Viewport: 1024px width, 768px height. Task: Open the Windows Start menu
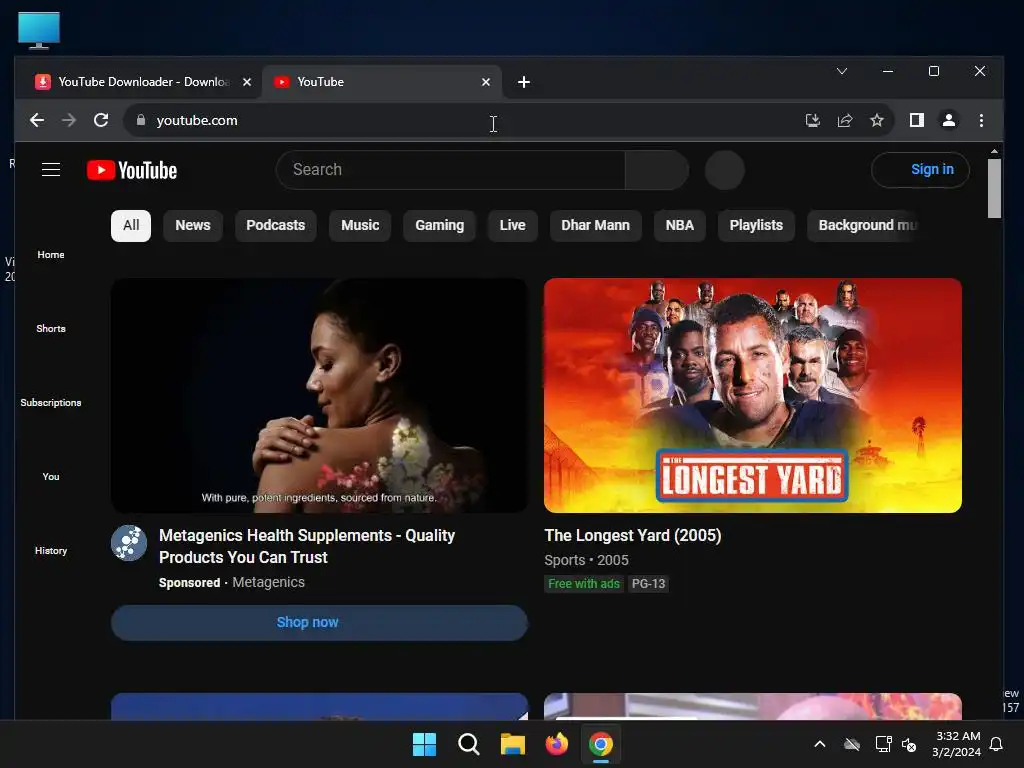424,744
